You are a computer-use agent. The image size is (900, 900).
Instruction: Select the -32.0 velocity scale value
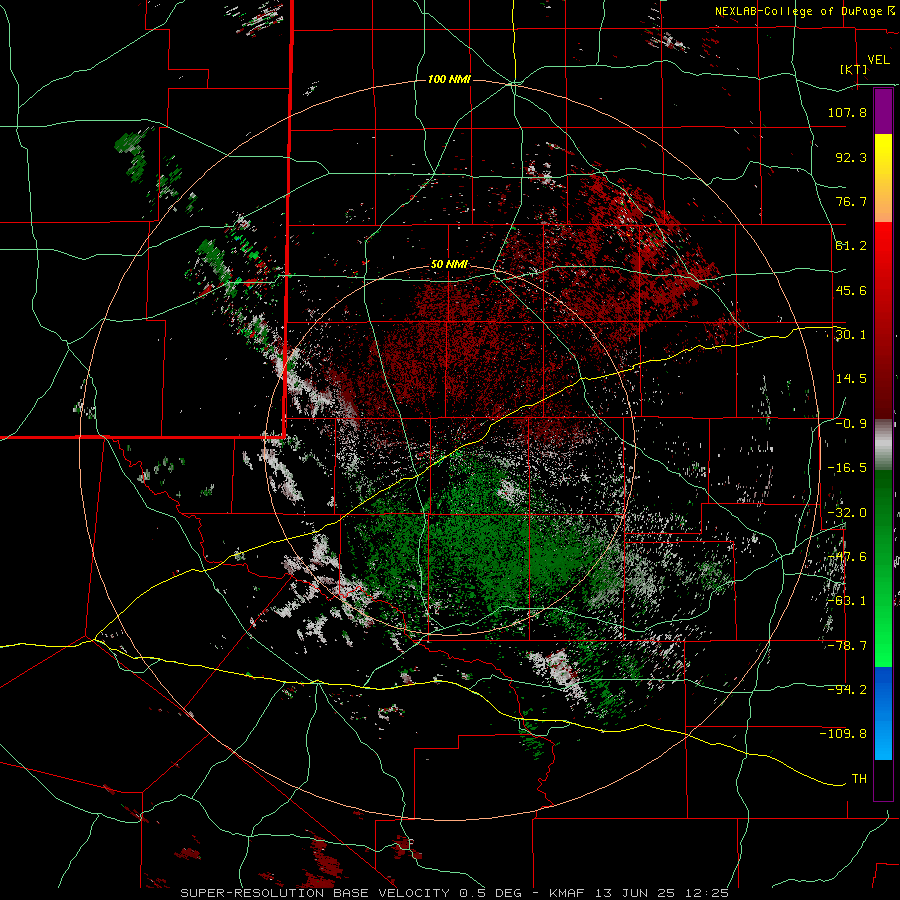tap(847, 513)
